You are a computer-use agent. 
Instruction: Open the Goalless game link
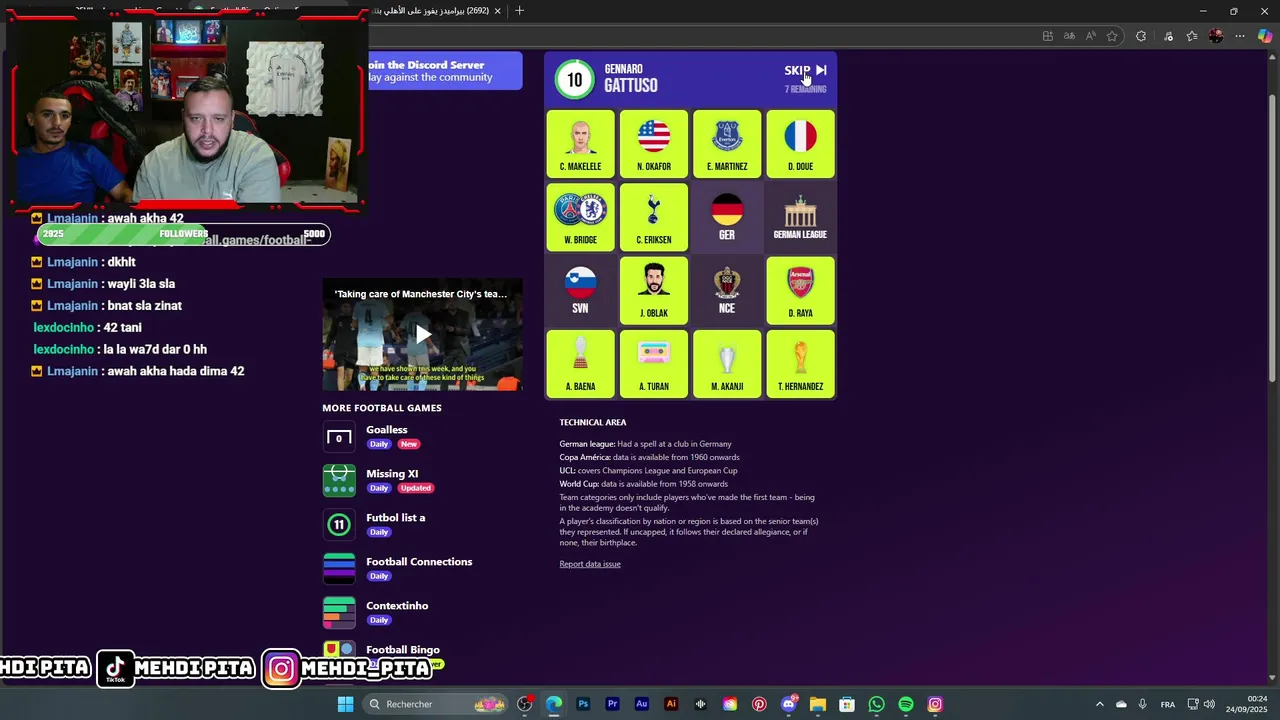(386, 430)
